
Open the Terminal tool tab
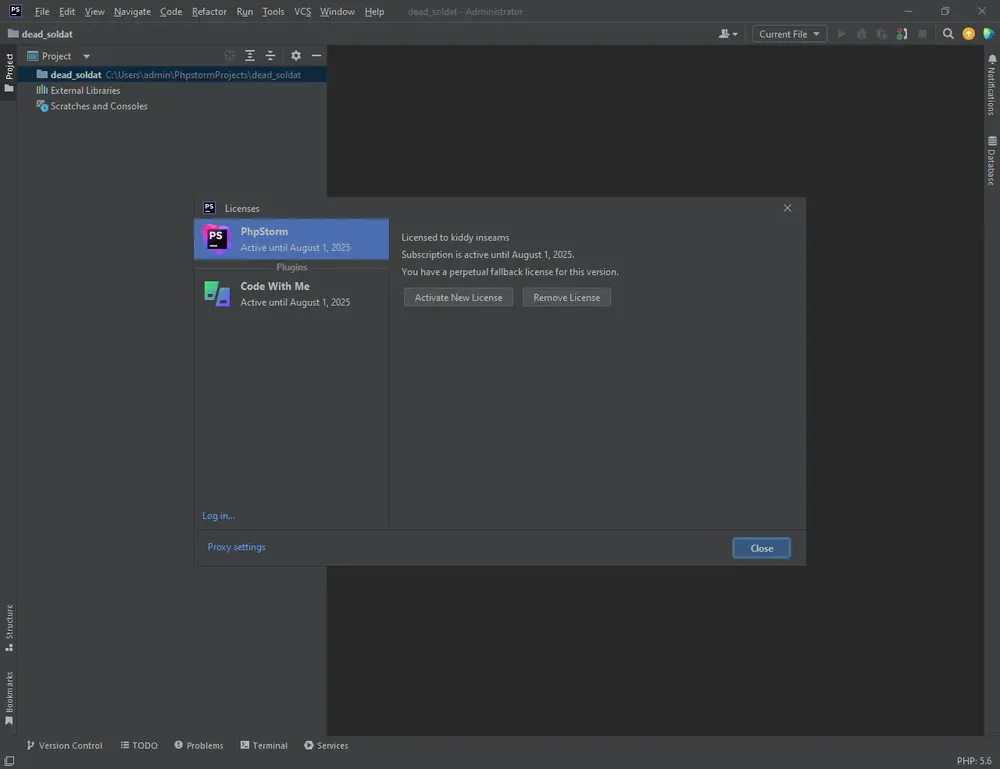(x=264, y=745)
